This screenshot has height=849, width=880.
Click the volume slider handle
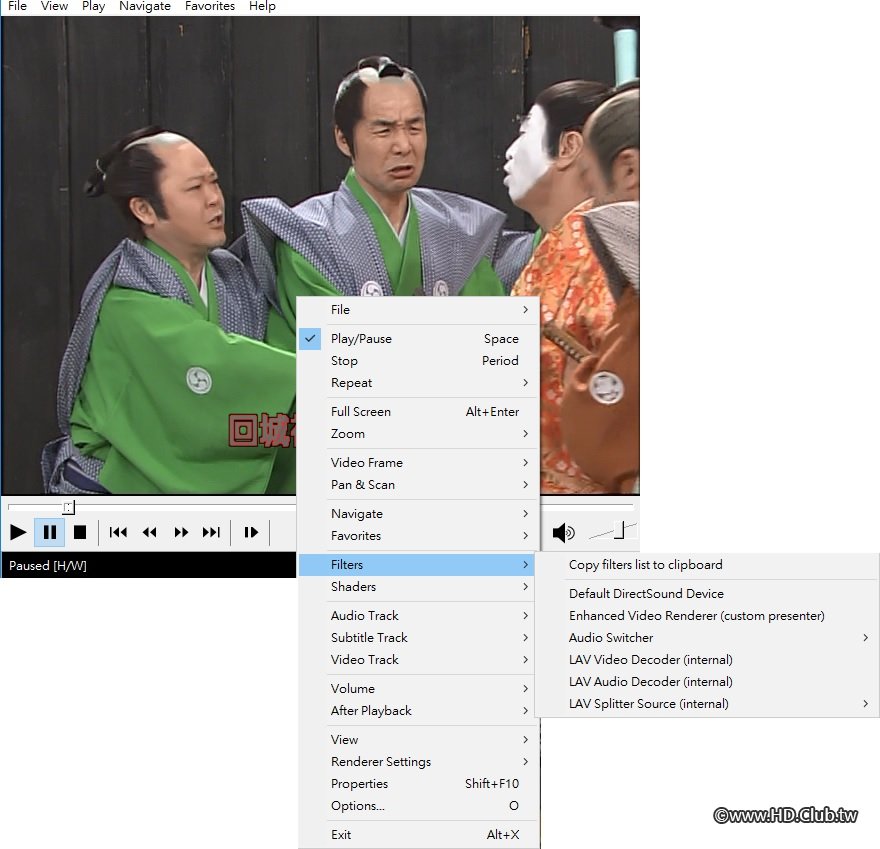[620, 530]
